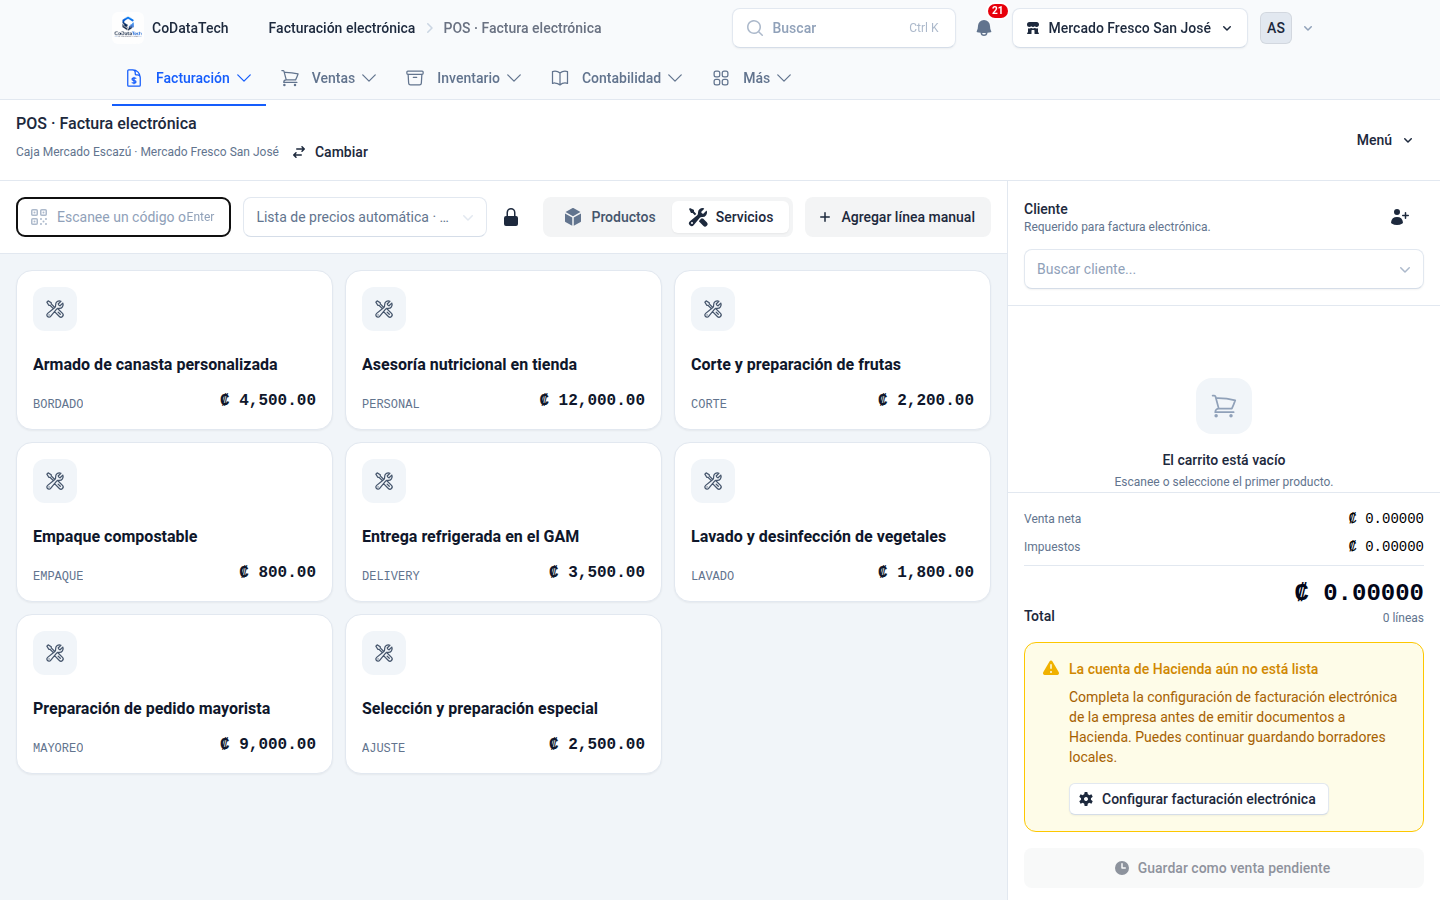Click the Corte y preparación de frutas icon
This screenshot has height=900, width=1440.
tap(713, 309)
